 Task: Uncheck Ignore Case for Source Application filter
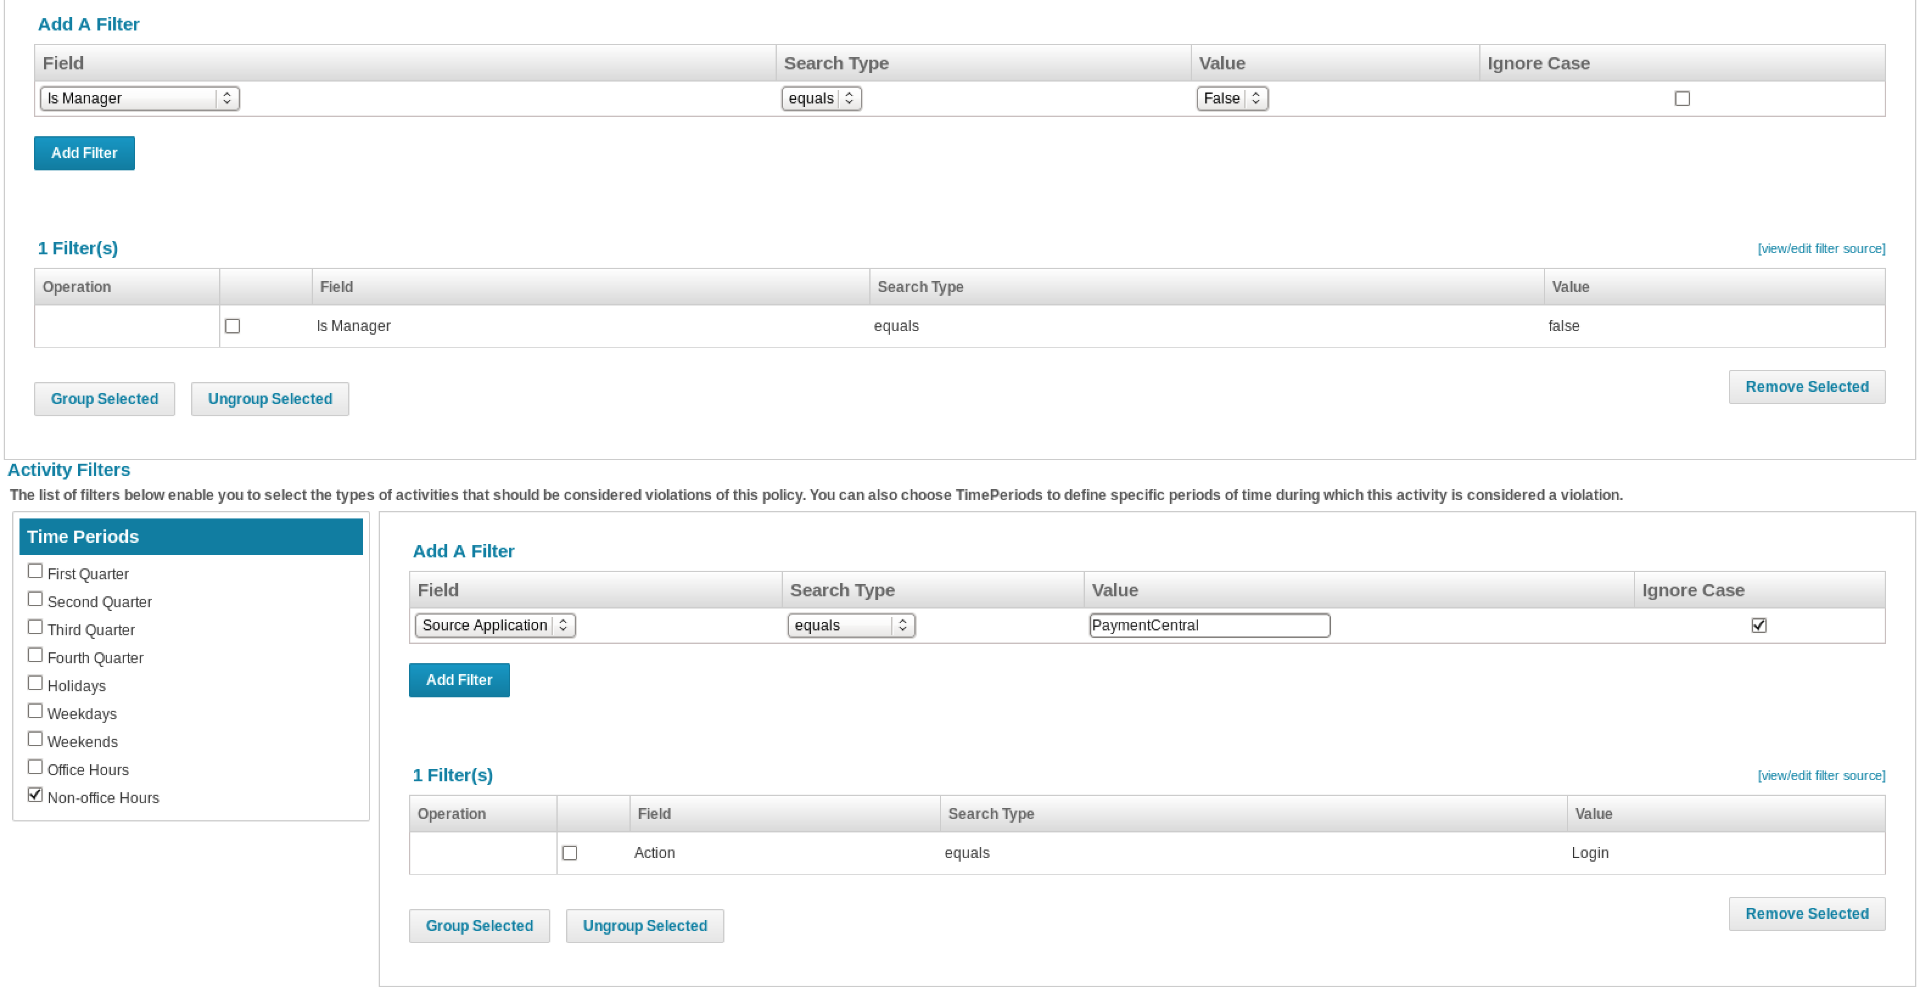tap(1759, 625)
